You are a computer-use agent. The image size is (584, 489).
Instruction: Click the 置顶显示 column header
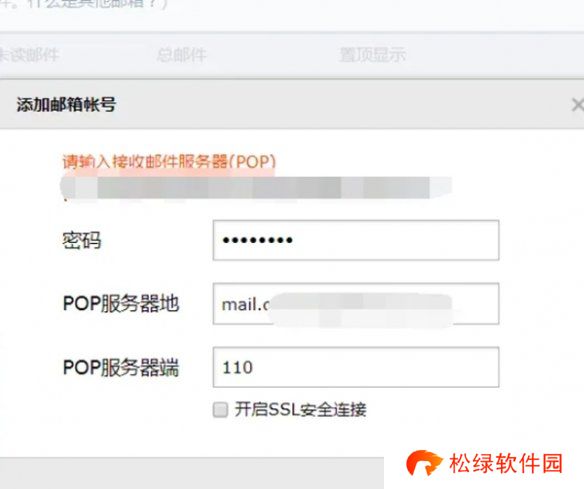click(x=372, y=55)
